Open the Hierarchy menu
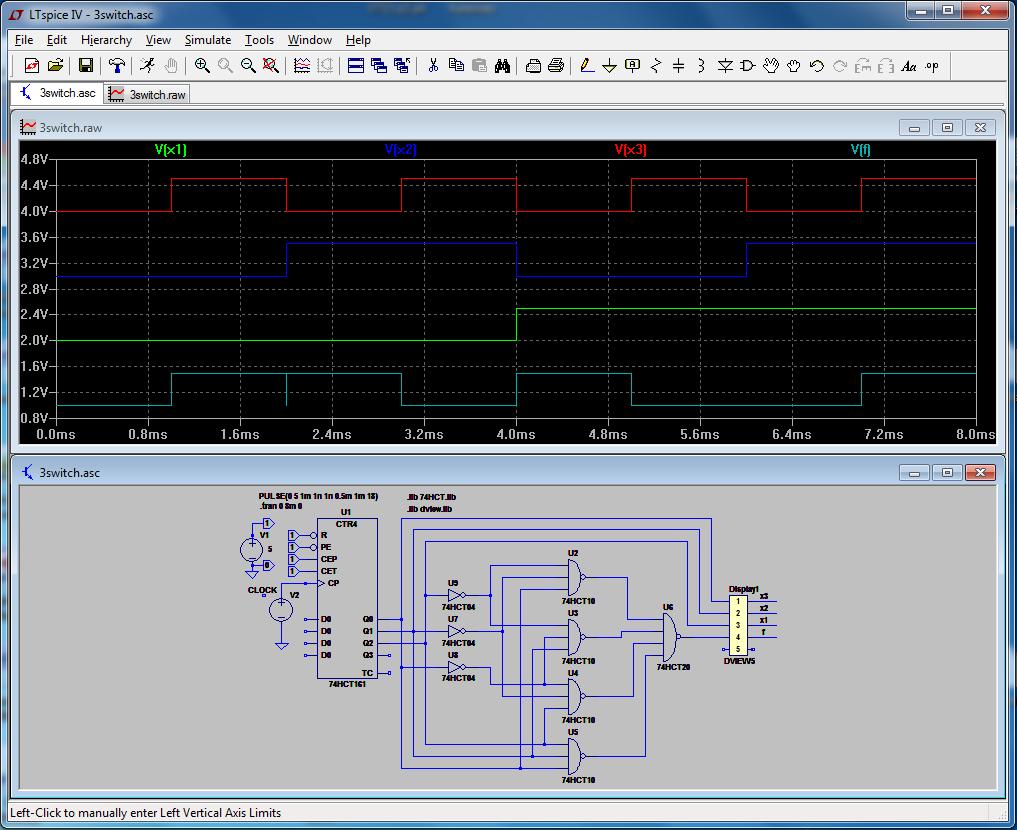Image resolution: width=1017 pixels, height=830 pixels. (x=106, y=40)
